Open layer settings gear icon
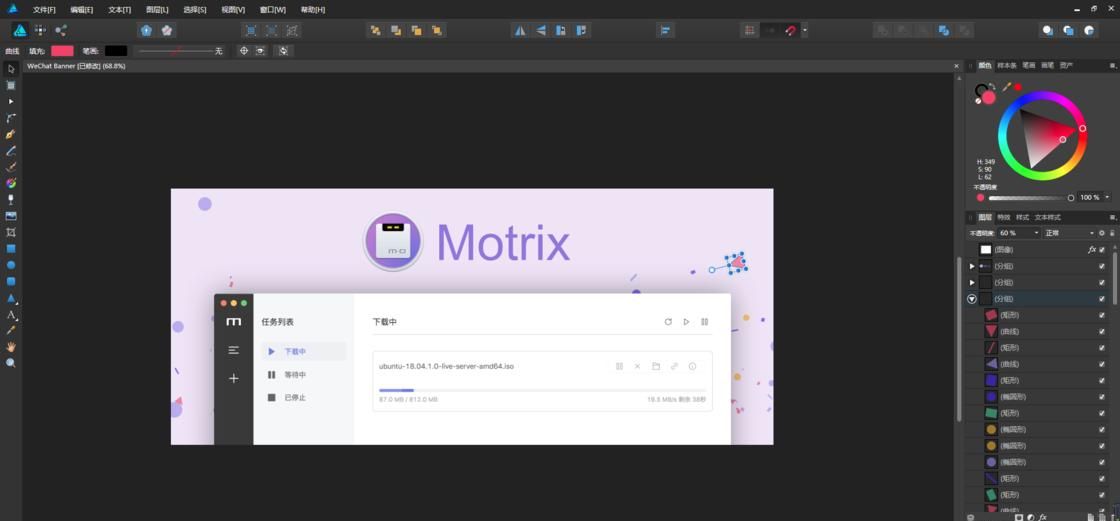Viewport: 1120px width, 521px height. (1101, 233)
